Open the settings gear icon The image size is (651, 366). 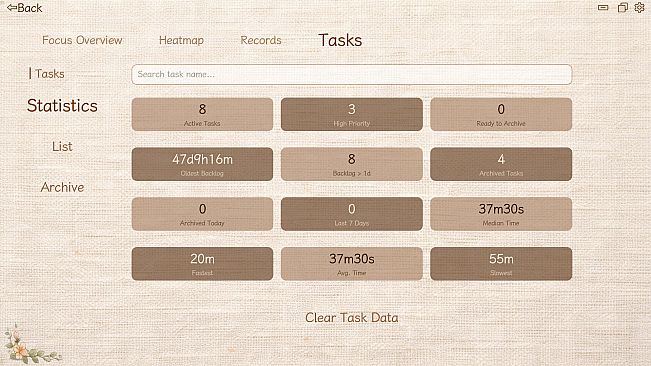click(x=639, y=7)
